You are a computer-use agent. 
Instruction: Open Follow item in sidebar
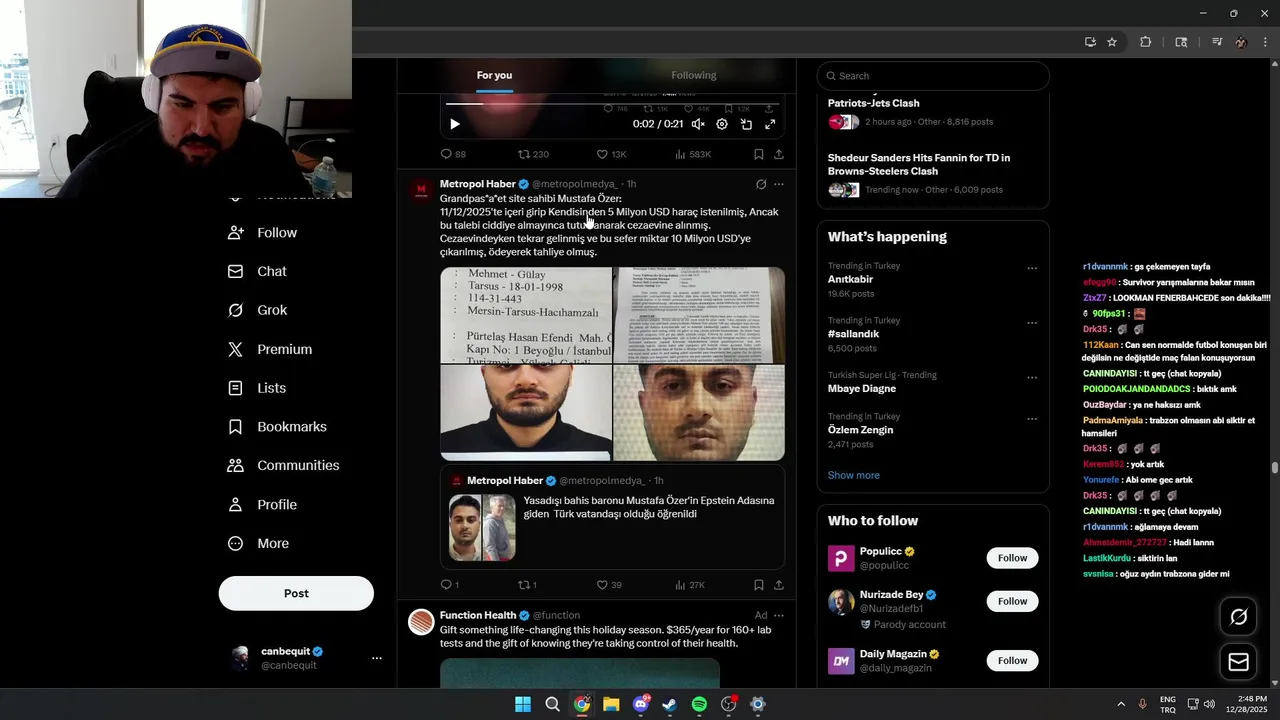(263, 232)
